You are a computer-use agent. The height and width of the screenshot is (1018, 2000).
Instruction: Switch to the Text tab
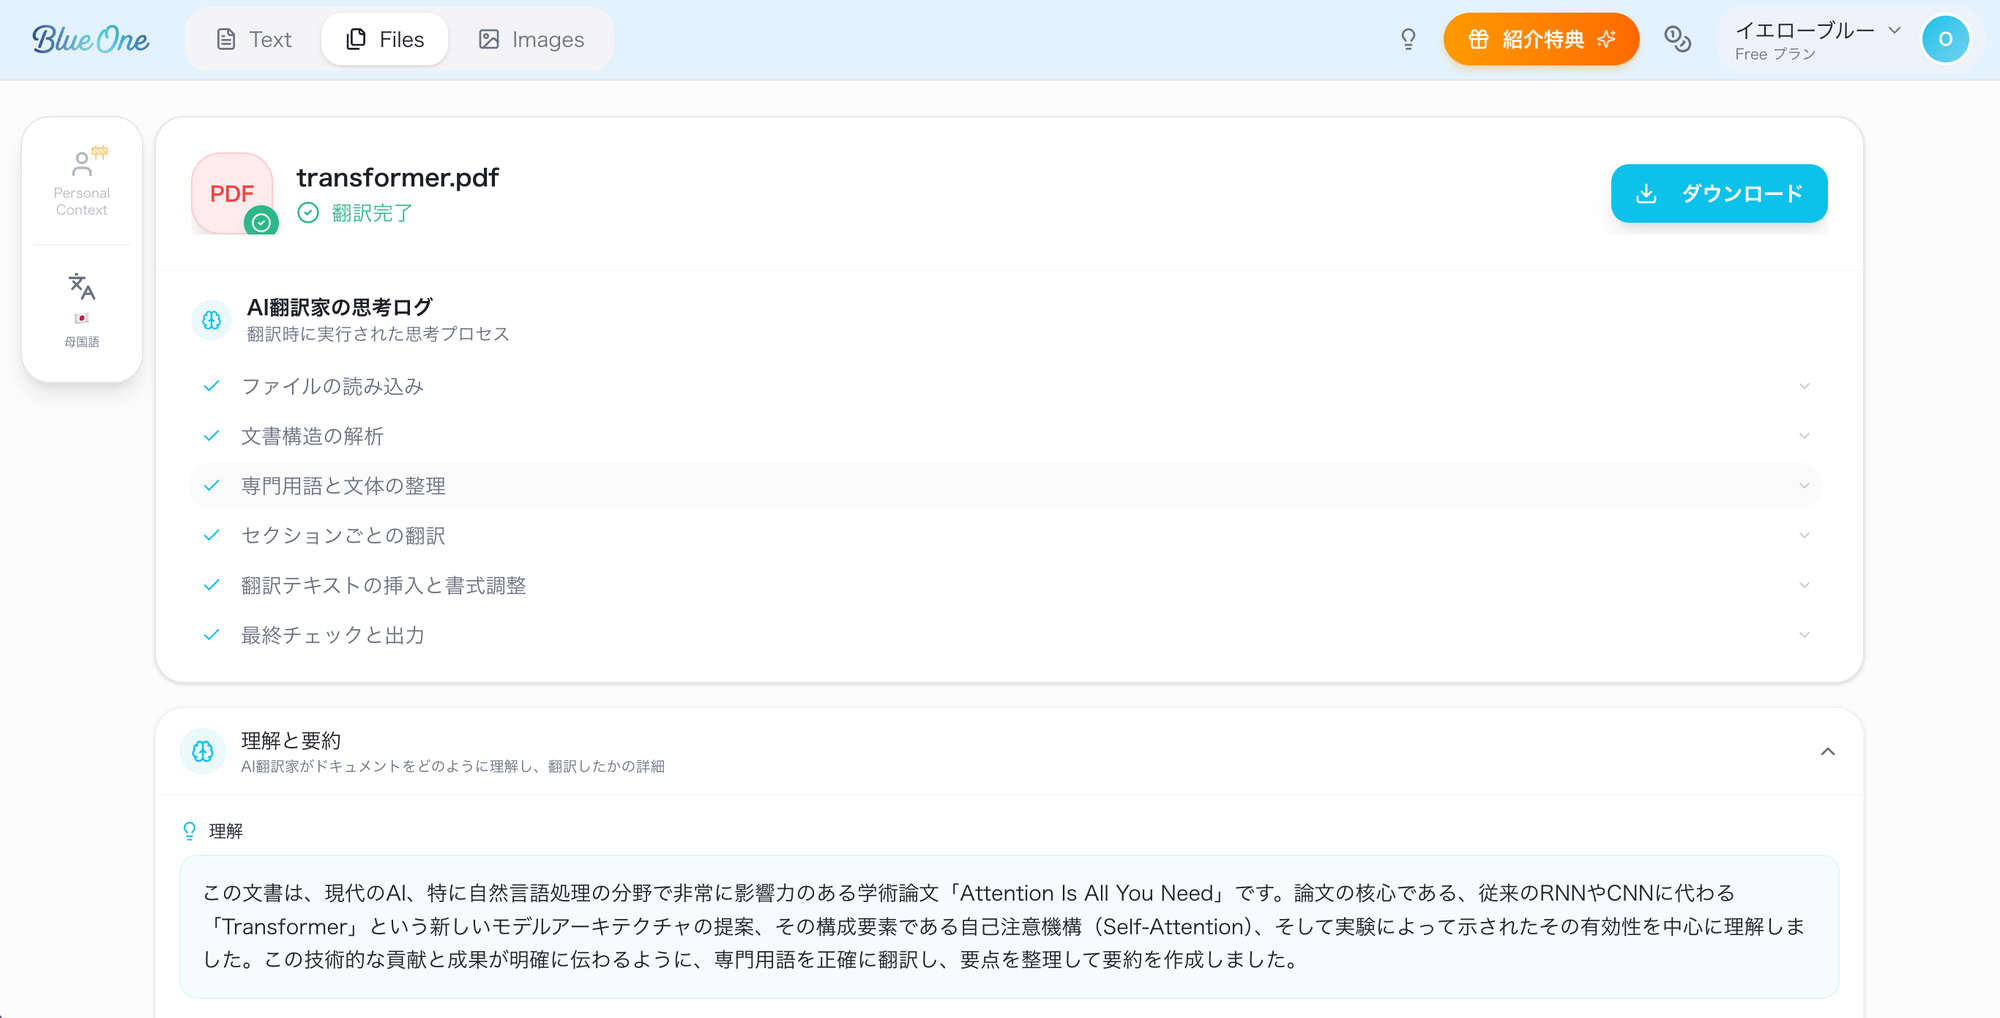point(253,39)
